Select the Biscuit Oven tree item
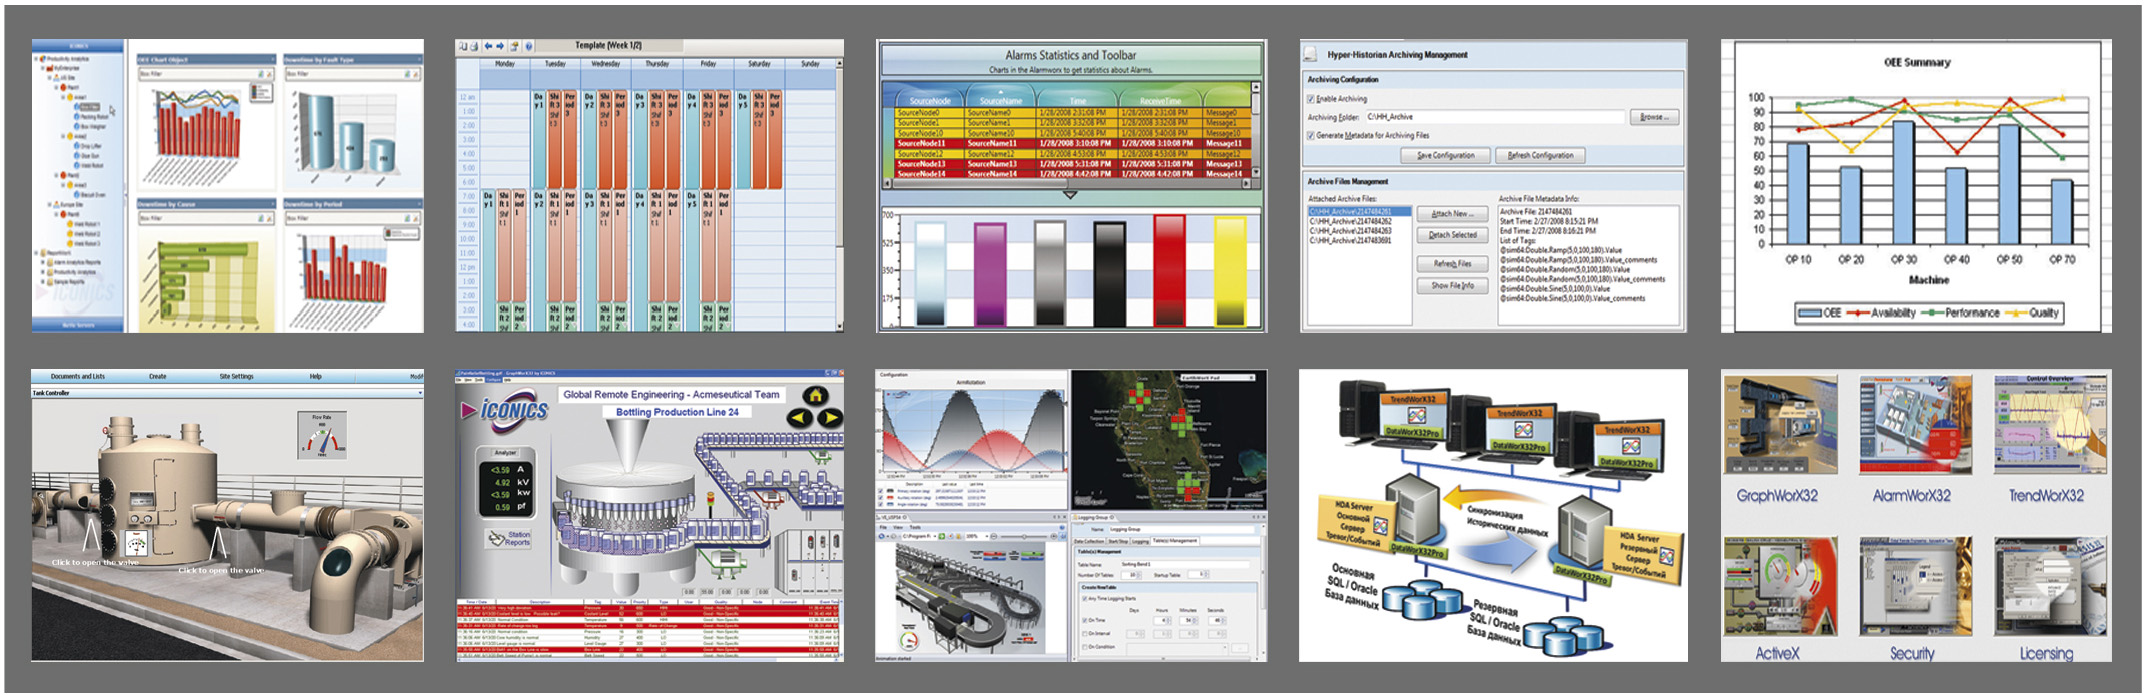This screenshot has width=2144, height=695. tap(91, 195)
